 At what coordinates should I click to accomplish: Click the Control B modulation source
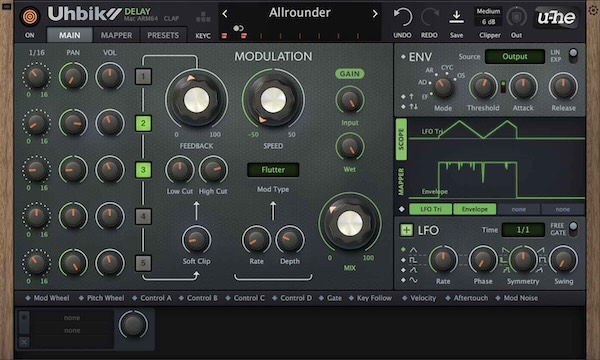198,298
